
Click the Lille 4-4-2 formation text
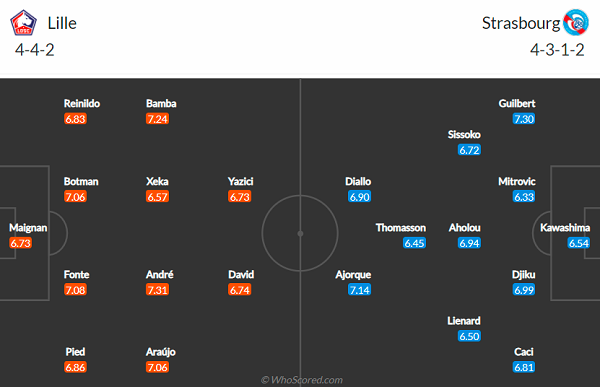[x=34, y=50]
